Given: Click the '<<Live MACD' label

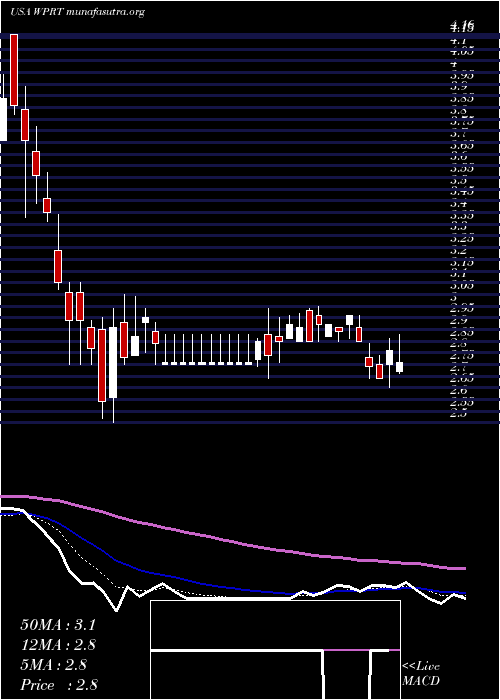Looking at the screenshot, I should (421, 674).
